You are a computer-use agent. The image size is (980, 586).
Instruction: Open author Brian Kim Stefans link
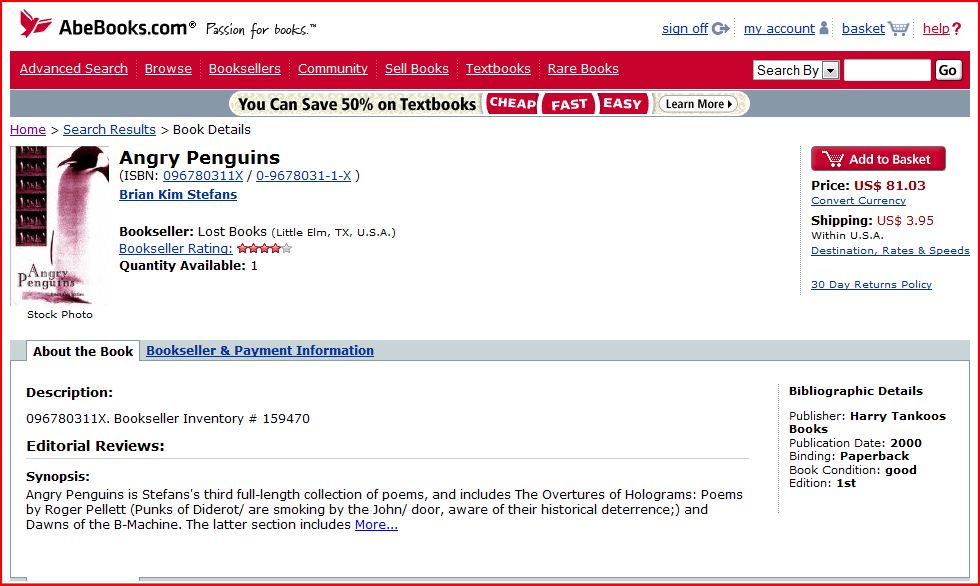pyautogui.click(x=178, y=195)
